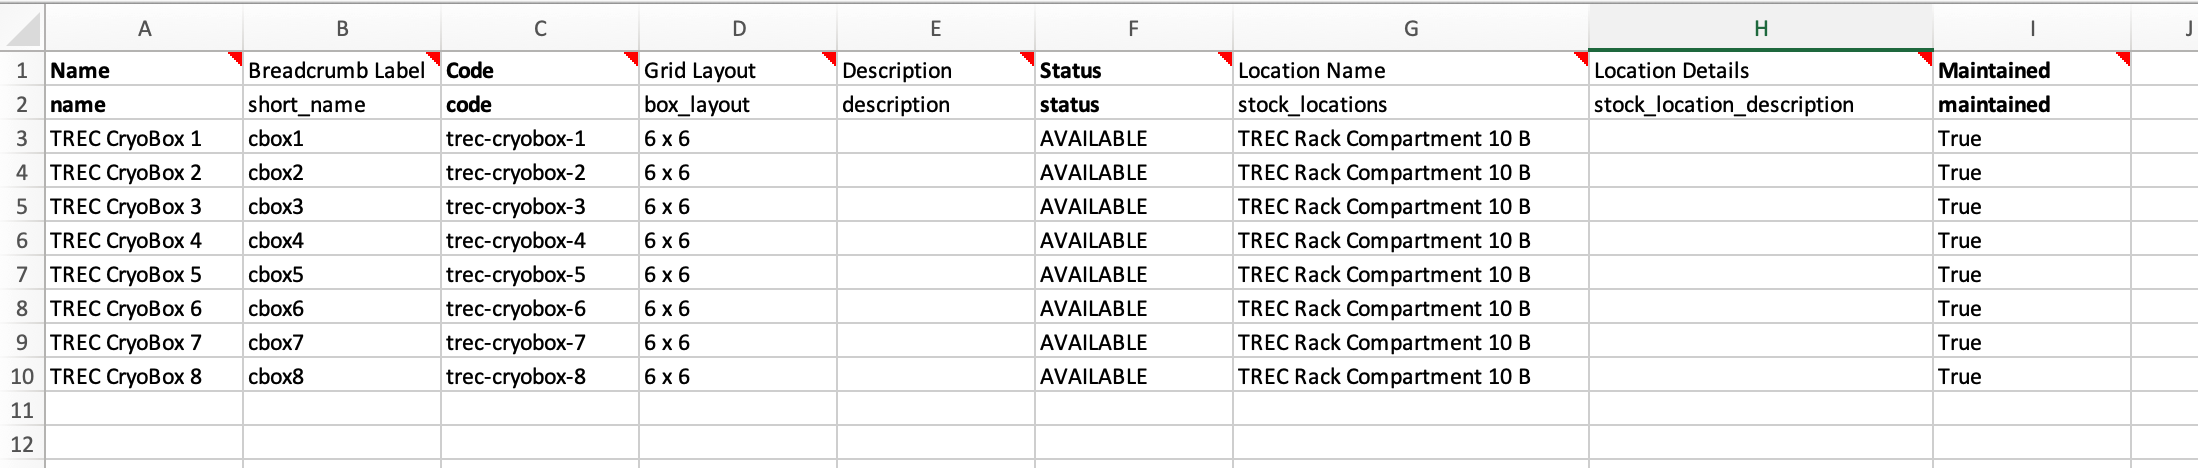Click the lowercase 'maintained' cell

tap(2032, 104)
